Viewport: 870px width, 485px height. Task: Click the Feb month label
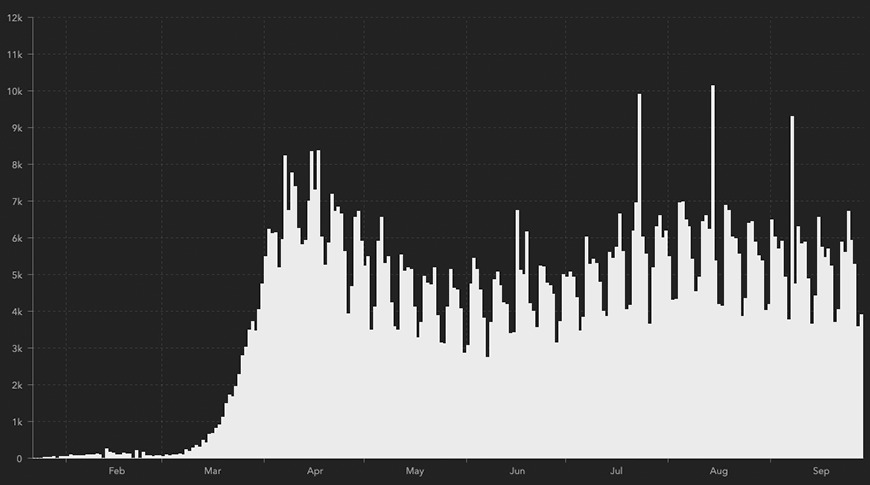coord(117,471)
